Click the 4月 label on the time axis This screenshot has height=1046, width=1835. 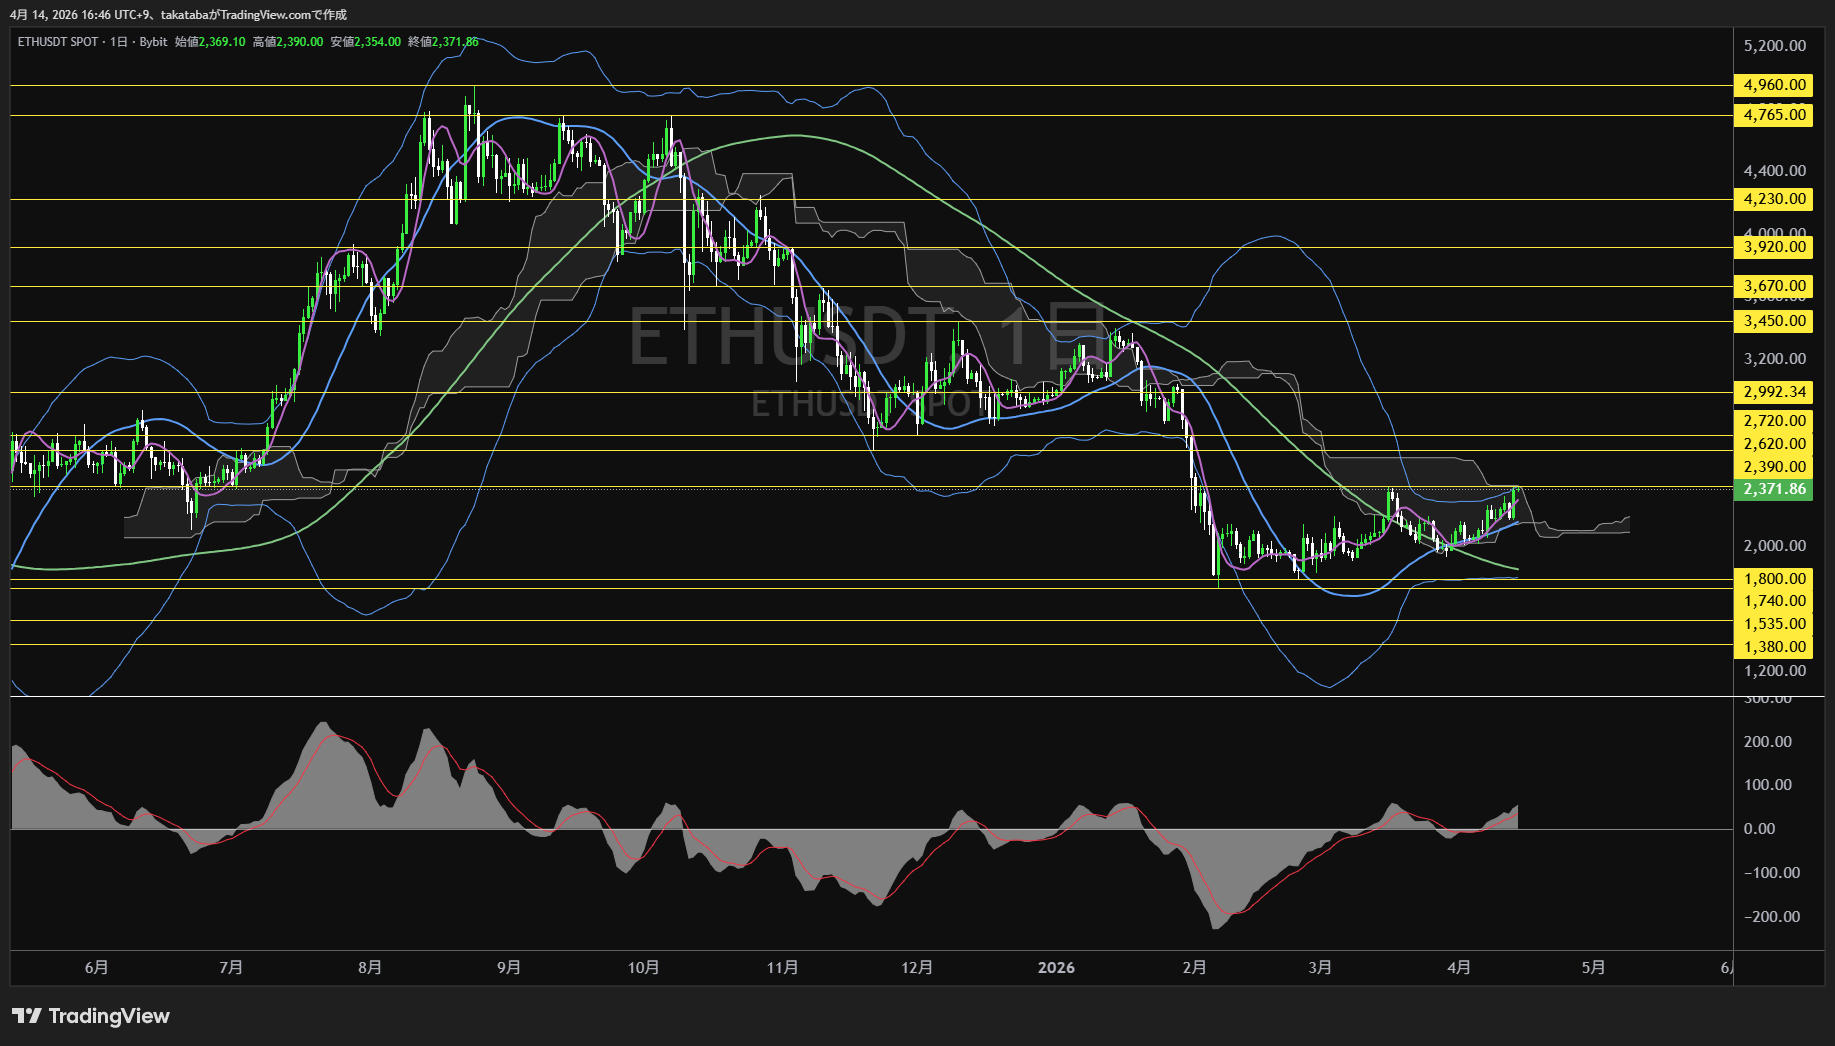tap(1459, 967)
